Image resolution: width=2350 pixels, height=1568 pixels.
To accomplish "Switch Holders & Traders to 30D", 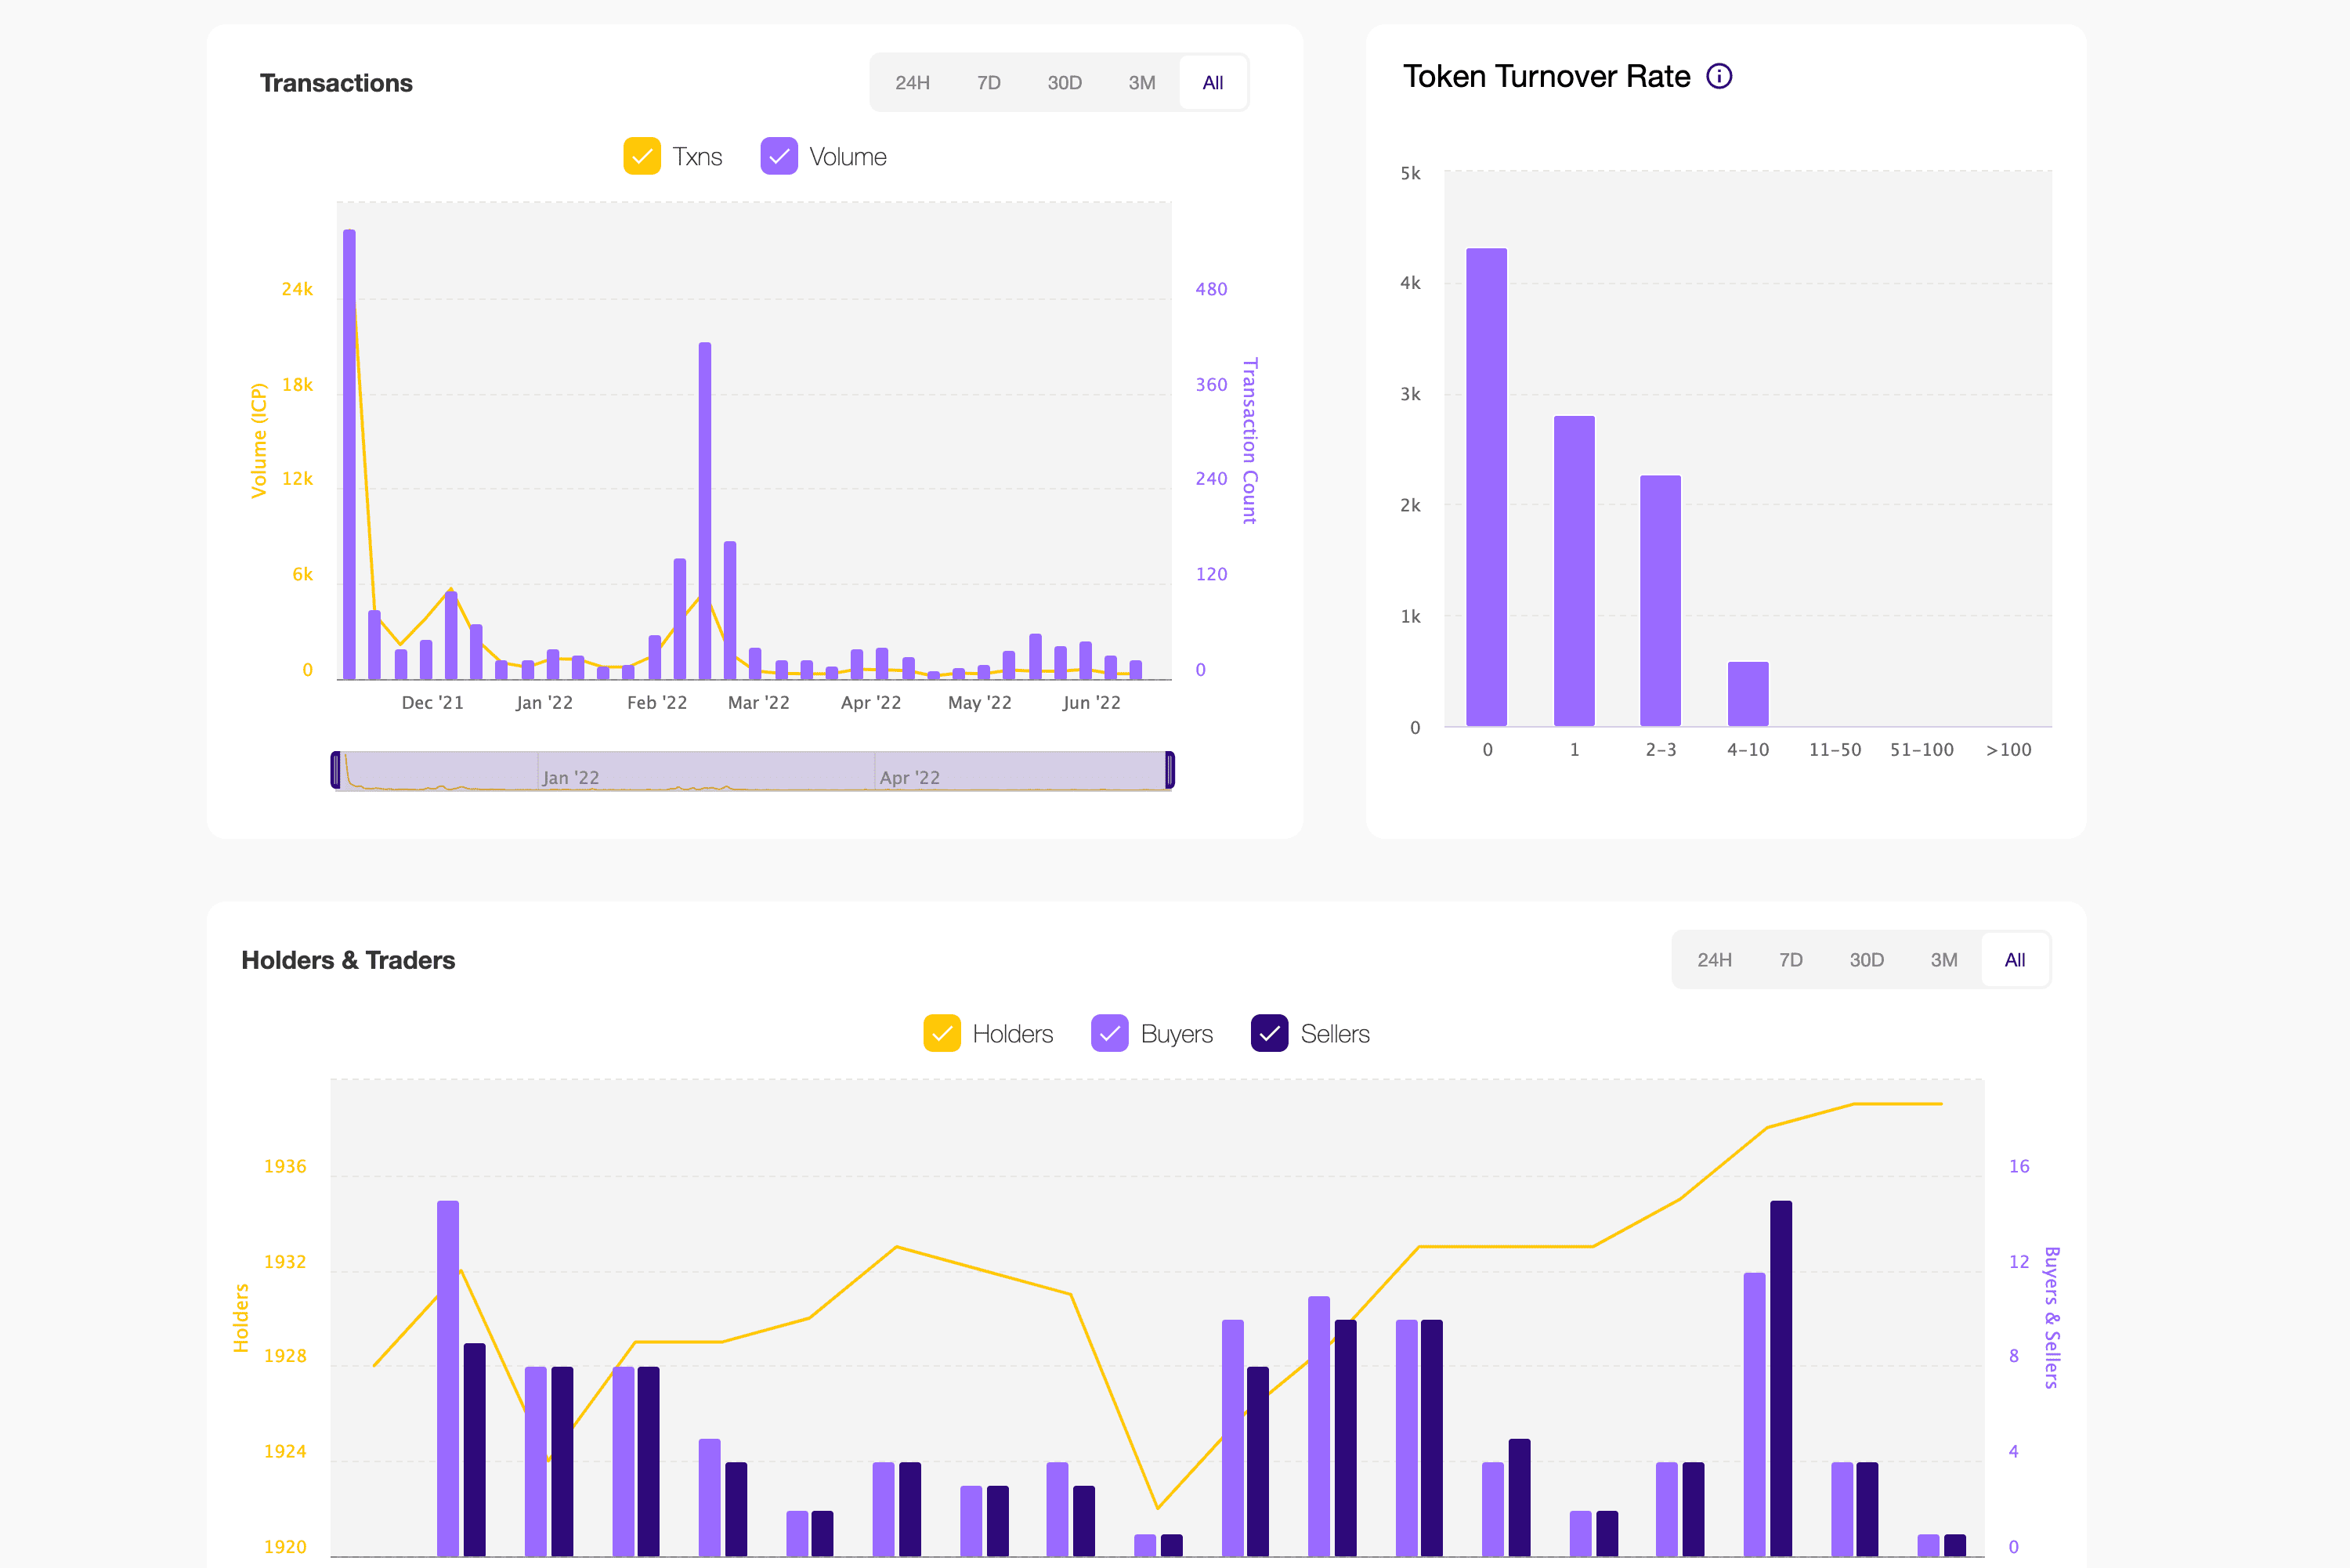I will 1866,960.
